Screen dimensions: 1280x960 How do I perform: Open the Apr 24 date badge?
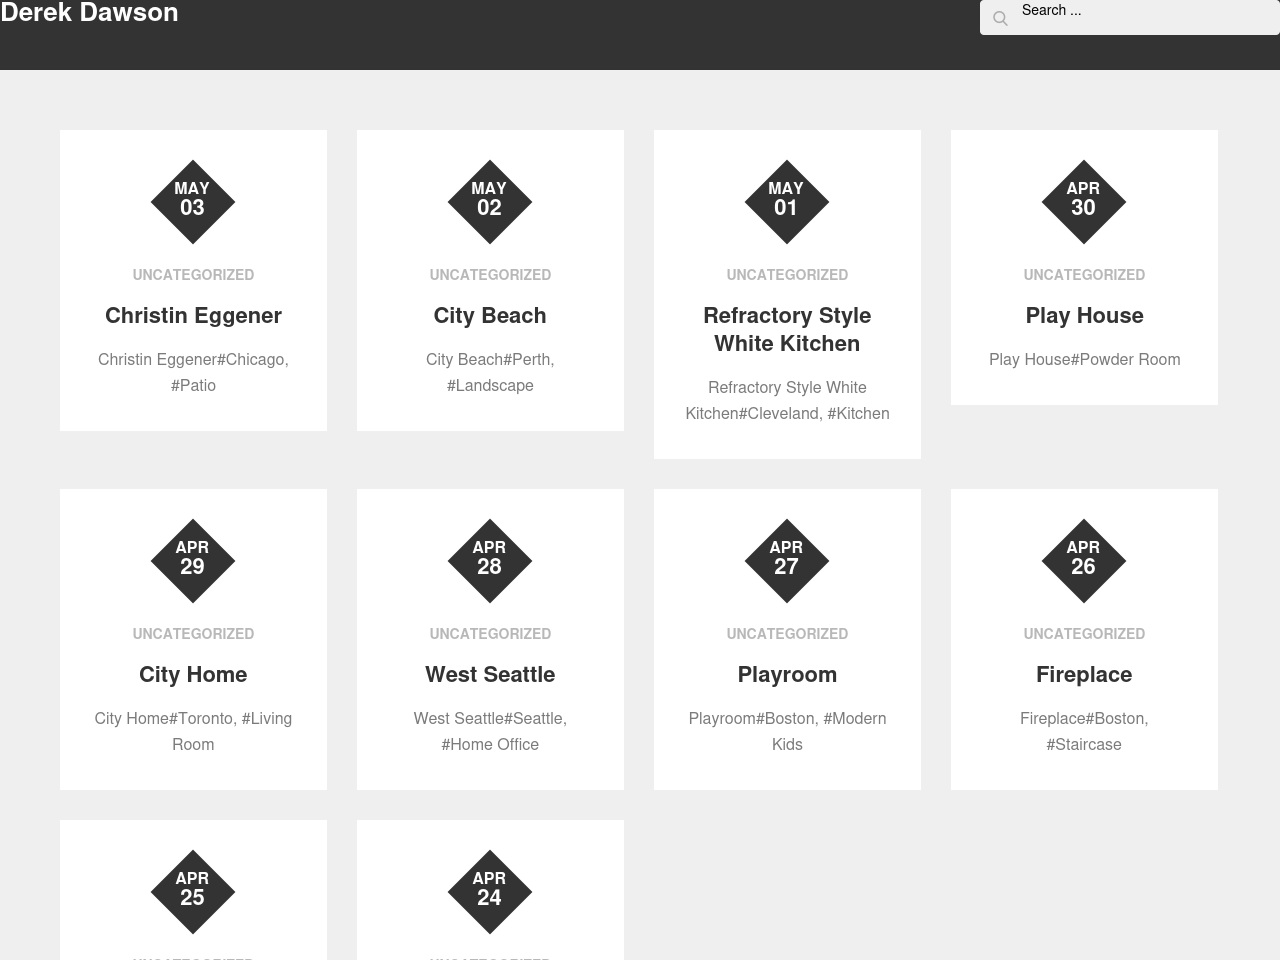[x=490, y=892]
